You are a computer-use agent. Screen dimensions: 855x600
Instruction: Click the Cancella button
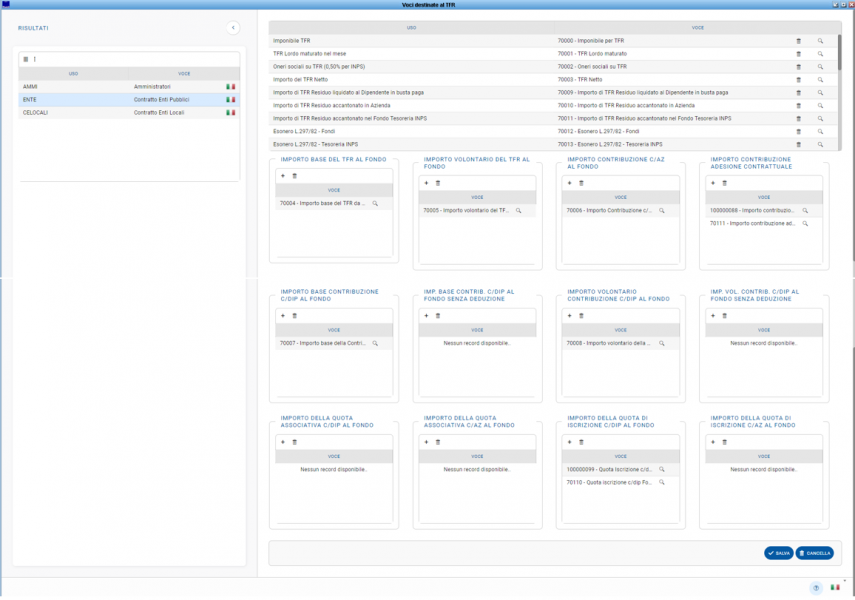pos(815,553)
